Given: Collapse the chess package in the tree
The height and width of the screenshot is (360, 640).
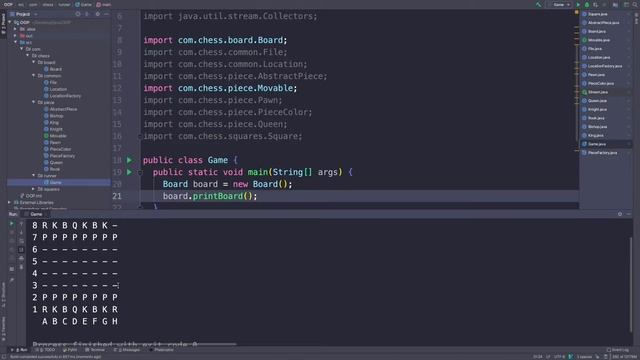Looking at the screenshot, I should [x=28, y=56].
